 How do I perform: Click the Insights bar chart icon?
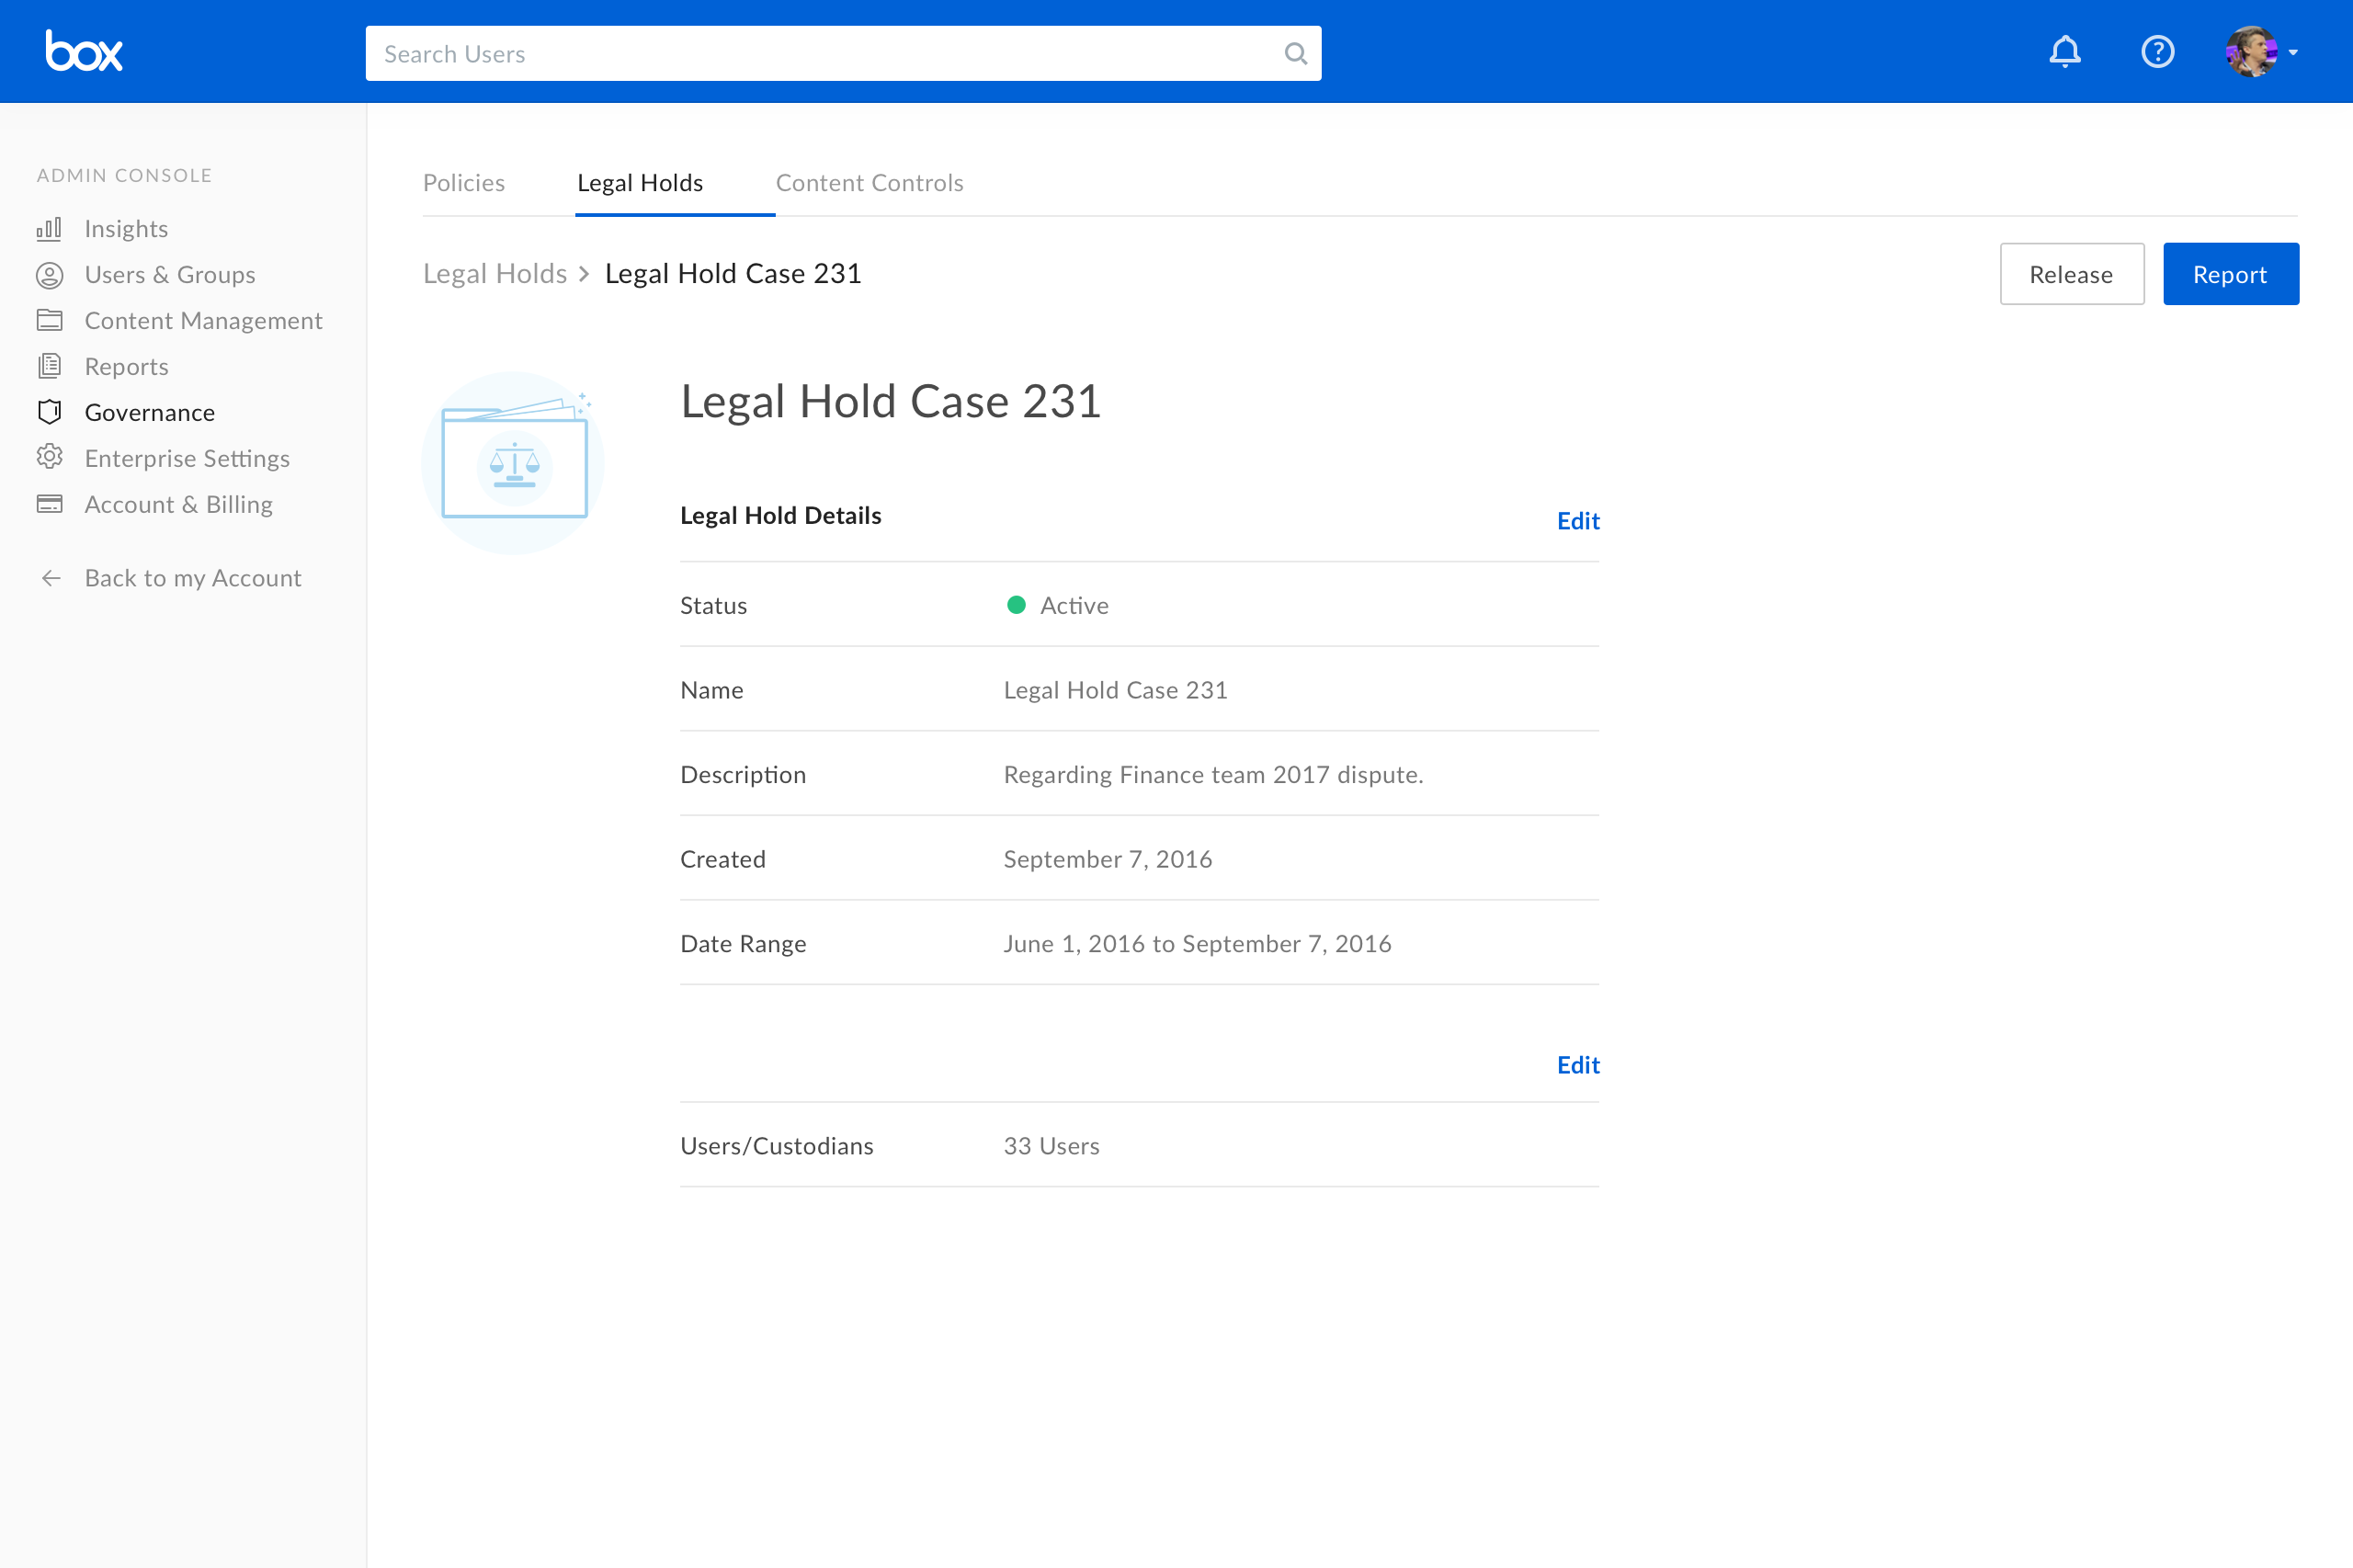pyautogui.click(x=49, y=229)
